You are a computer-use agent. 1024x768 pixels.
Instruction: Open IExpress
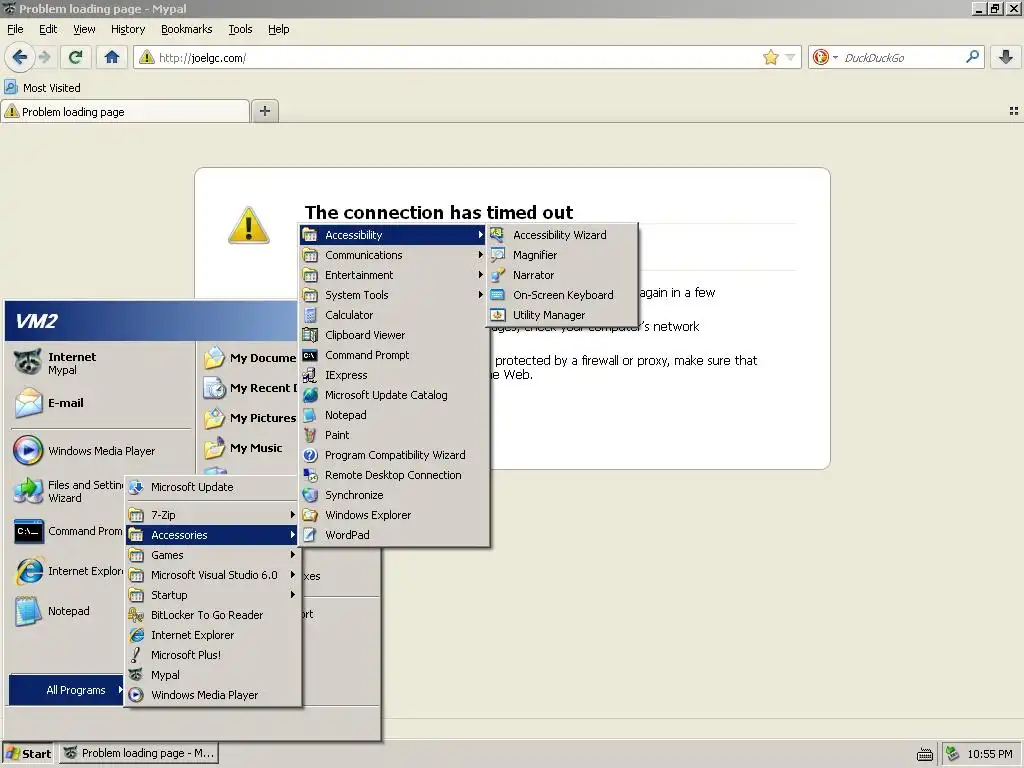(x=394, y=375)
